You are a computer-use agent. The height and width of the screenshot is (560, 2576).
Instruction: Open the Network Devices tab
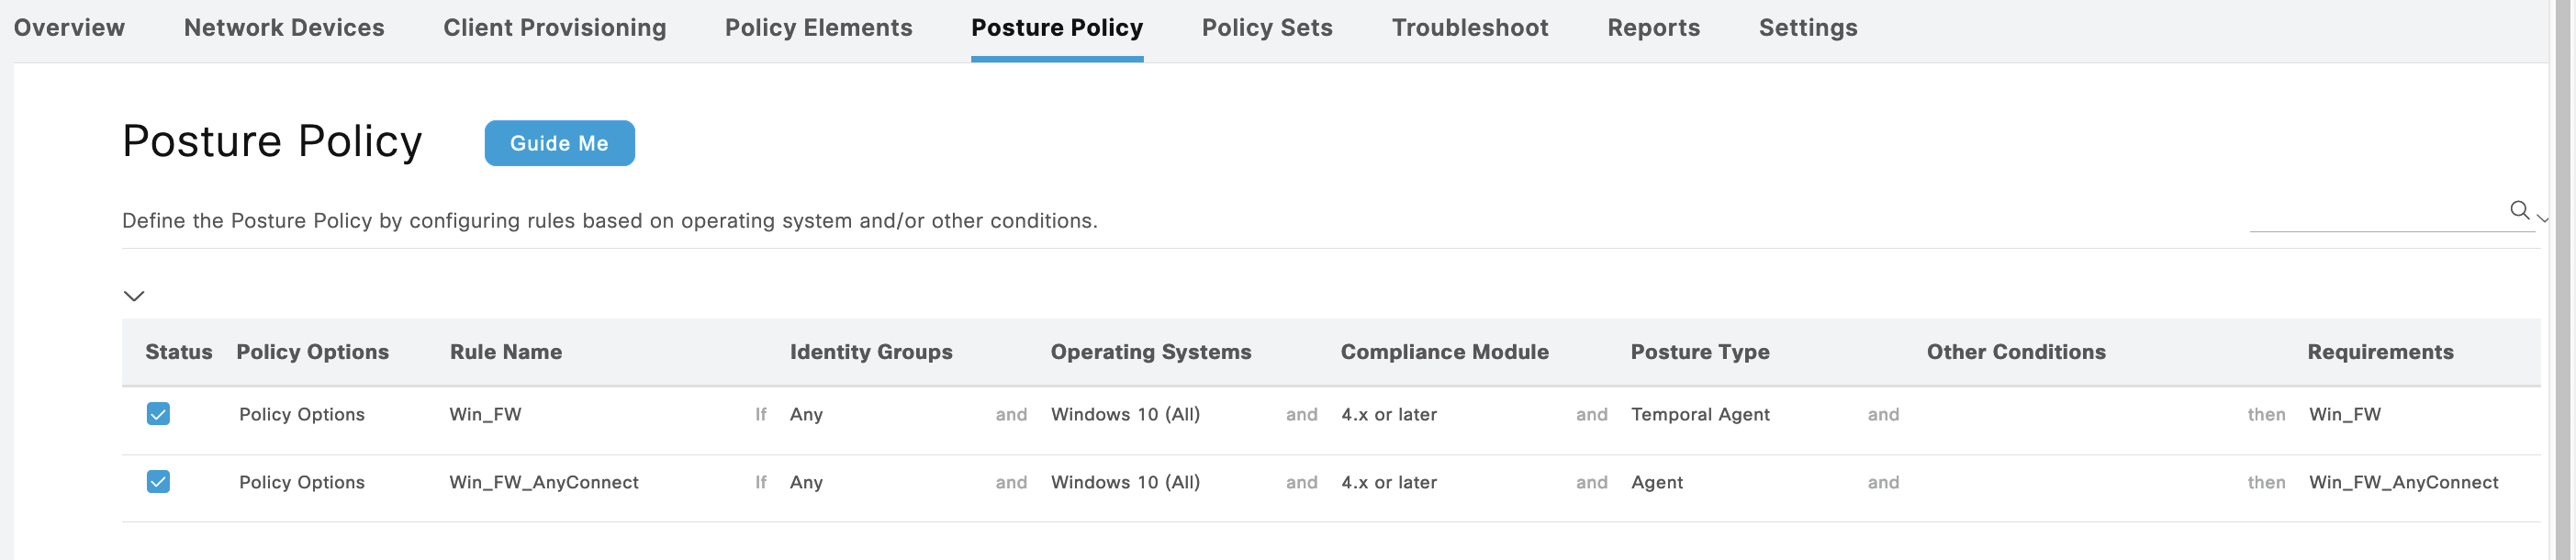[284, 28]
